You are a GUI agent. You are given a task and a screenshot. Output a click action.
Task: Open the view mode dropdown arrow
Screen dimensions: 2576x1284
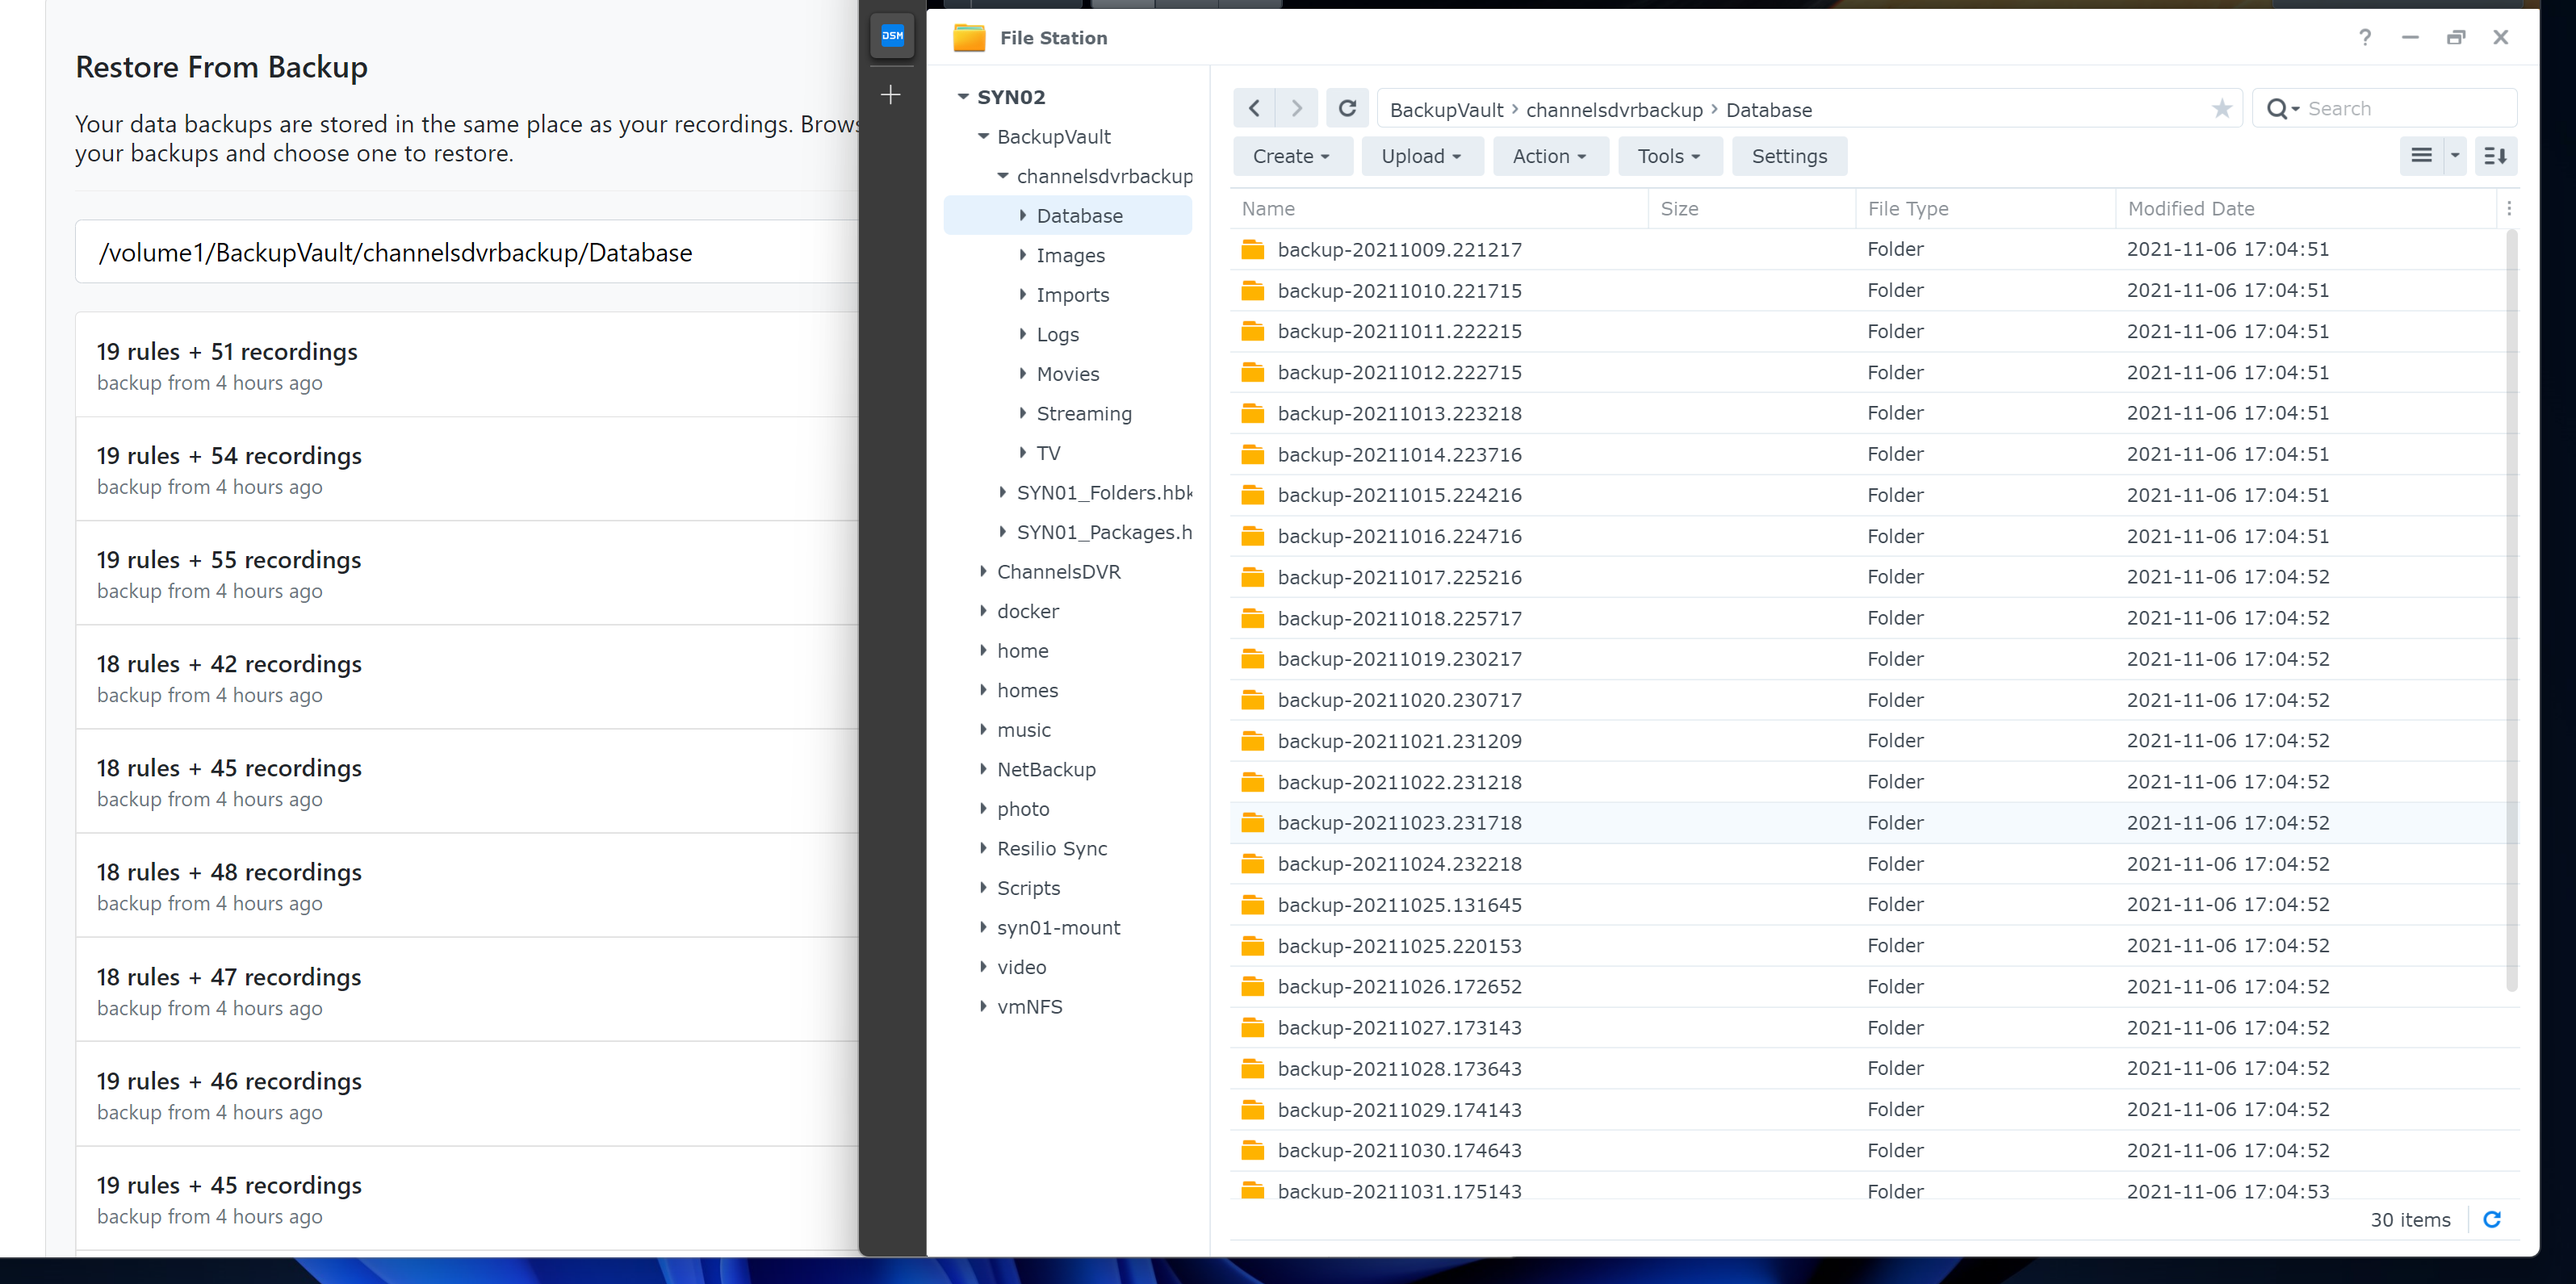(2455, 156)
